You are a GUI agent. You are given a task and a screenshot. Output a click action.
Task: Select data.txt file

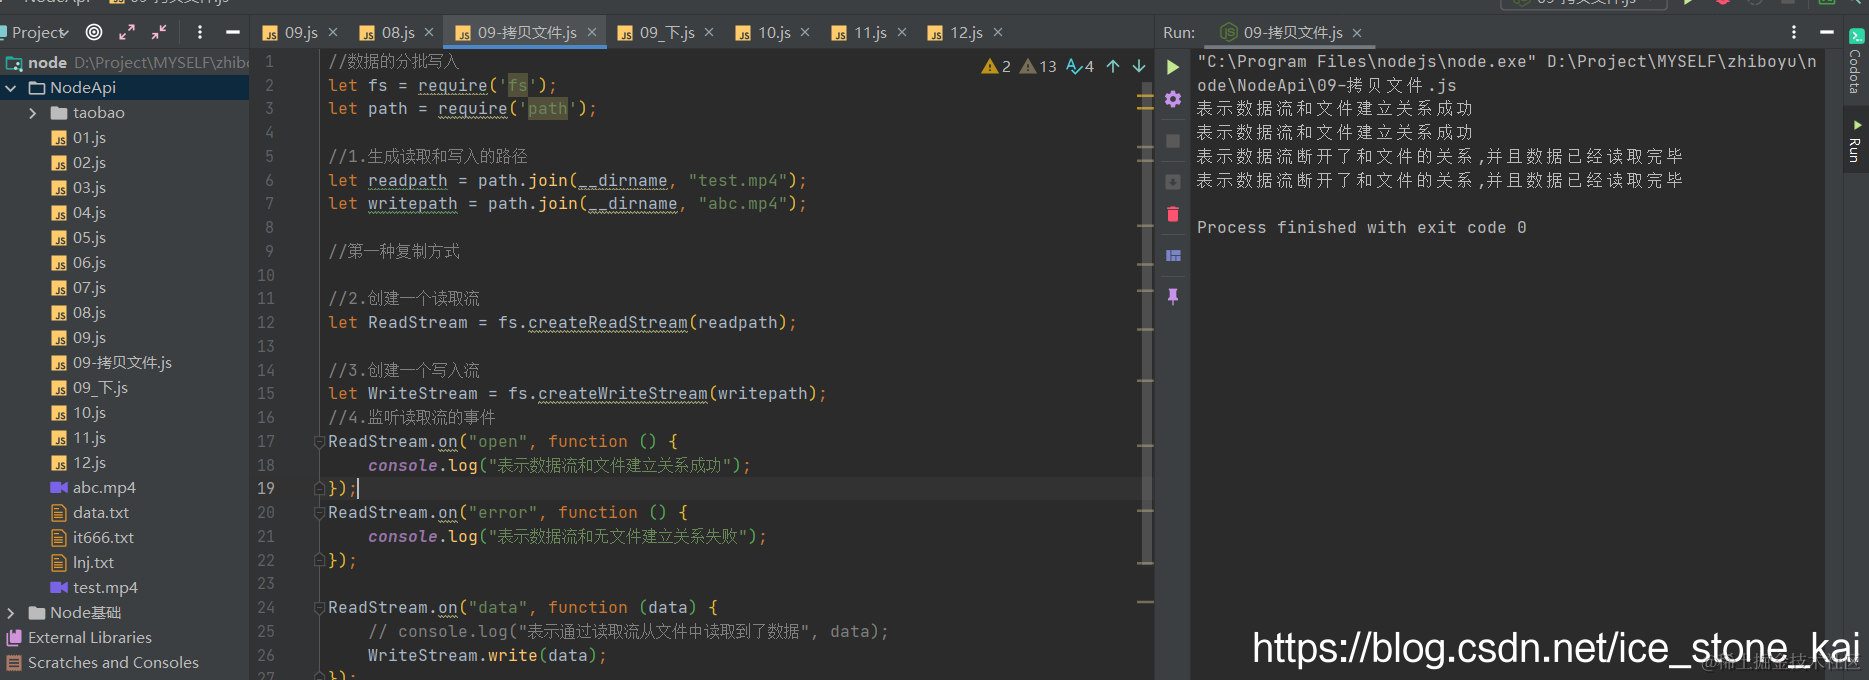point(100,513)
